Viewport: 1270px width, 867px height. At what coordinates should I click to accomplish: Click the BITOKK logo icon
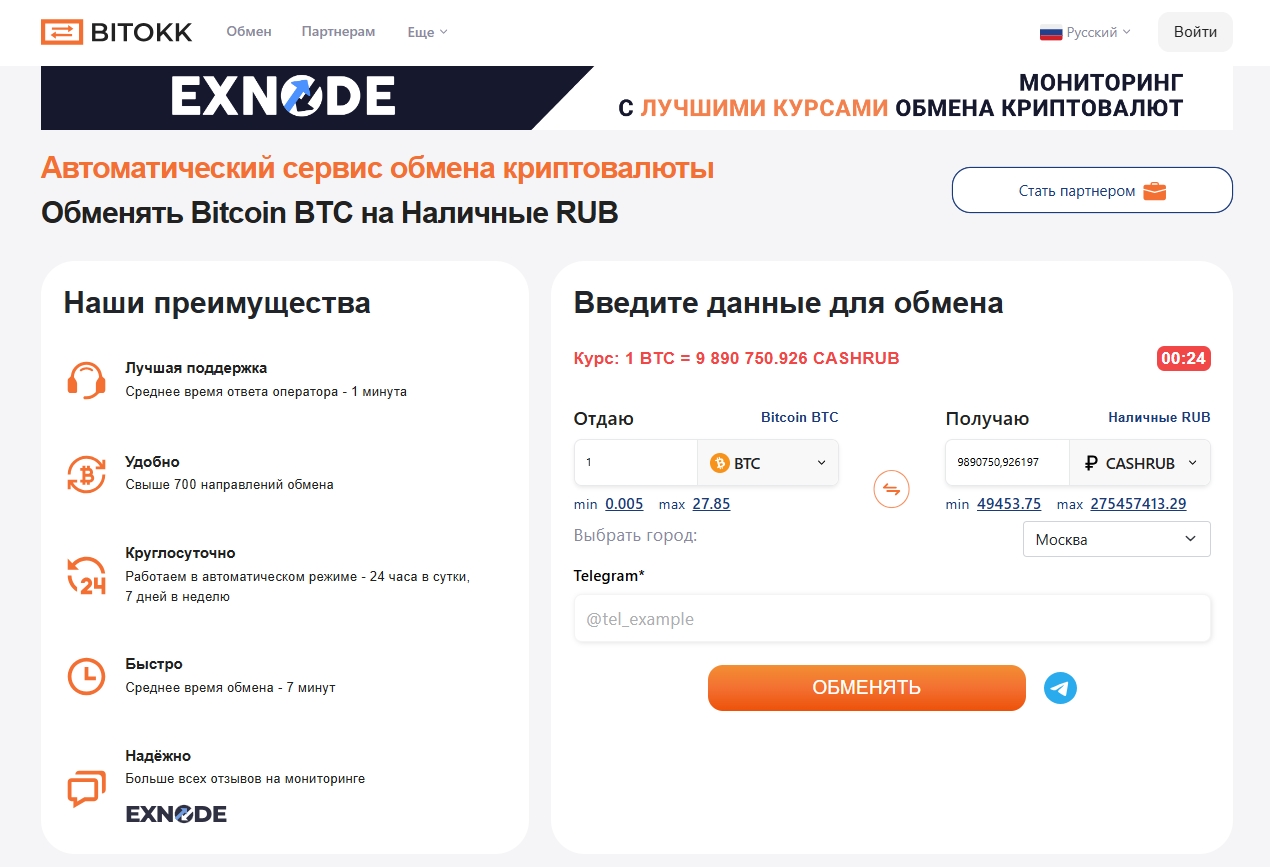(x=62, y=32)
